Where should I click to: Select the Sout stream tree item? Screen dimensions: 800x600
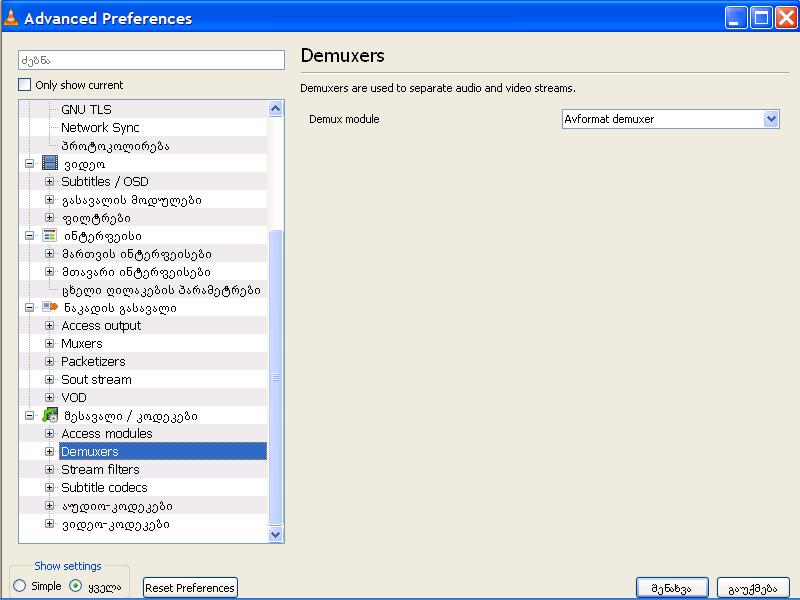pos(96,380)
